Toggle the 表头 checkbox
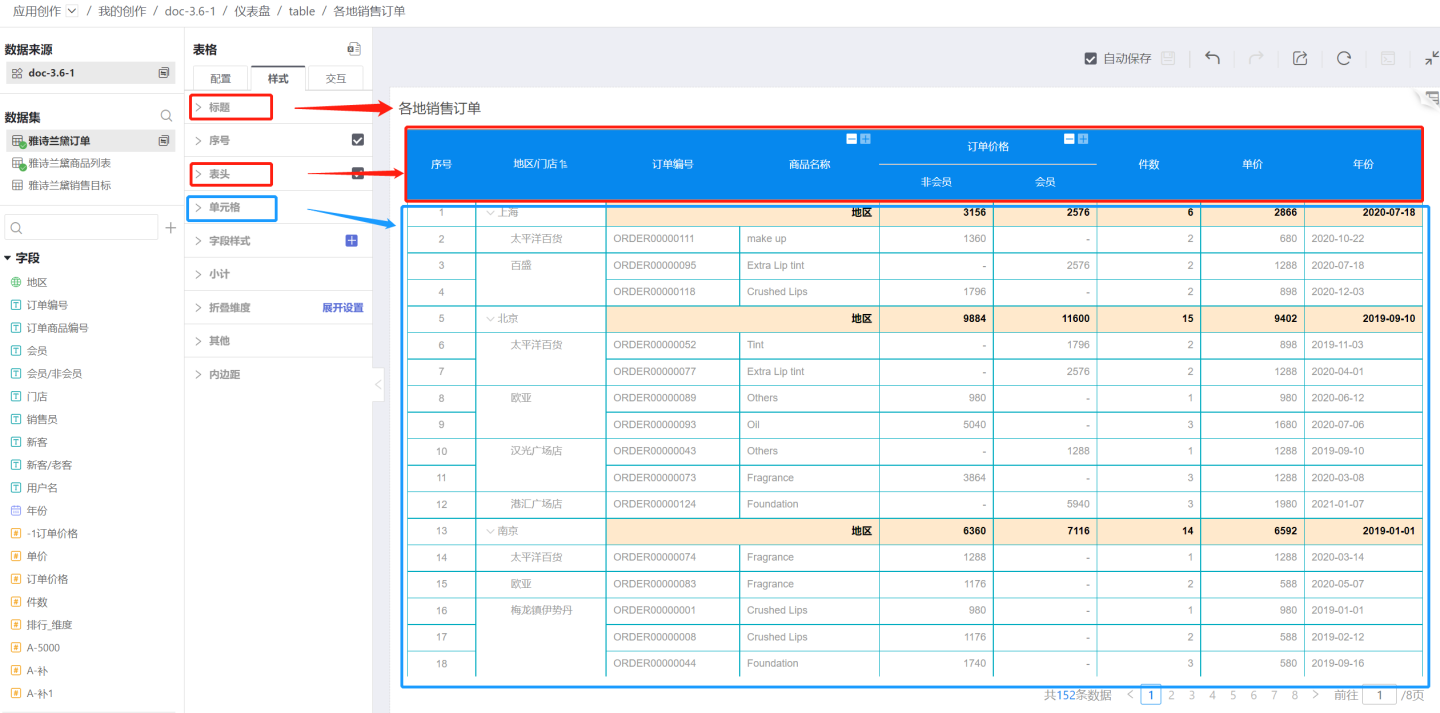 point(357,174)
